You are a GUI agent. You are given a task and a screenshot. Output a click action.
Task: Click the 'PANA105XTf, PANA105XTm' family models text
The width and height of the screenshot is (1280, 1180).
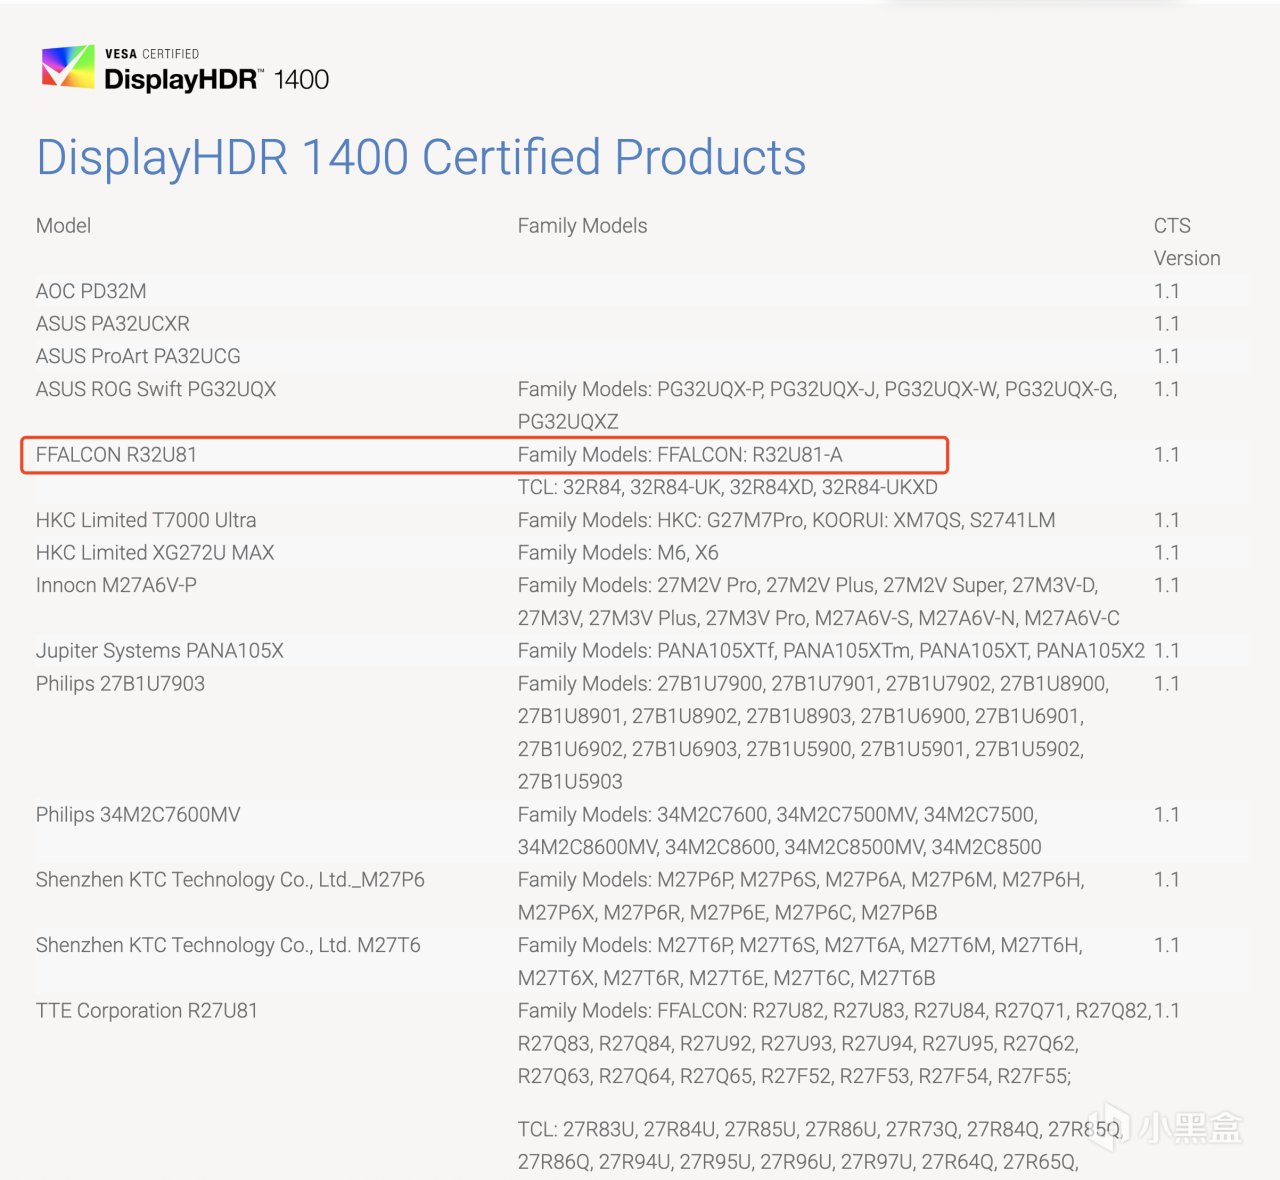pyautogui.click(x=831, y=651)
